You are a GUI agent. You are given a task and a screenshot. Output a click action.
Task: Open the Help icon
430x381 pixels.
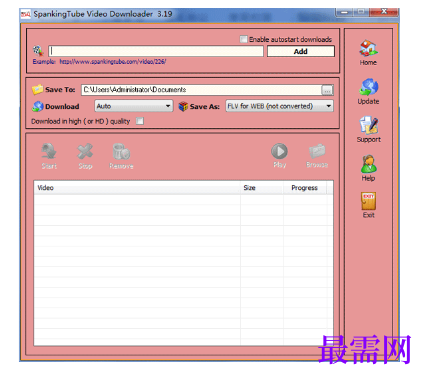coord(368,163)
